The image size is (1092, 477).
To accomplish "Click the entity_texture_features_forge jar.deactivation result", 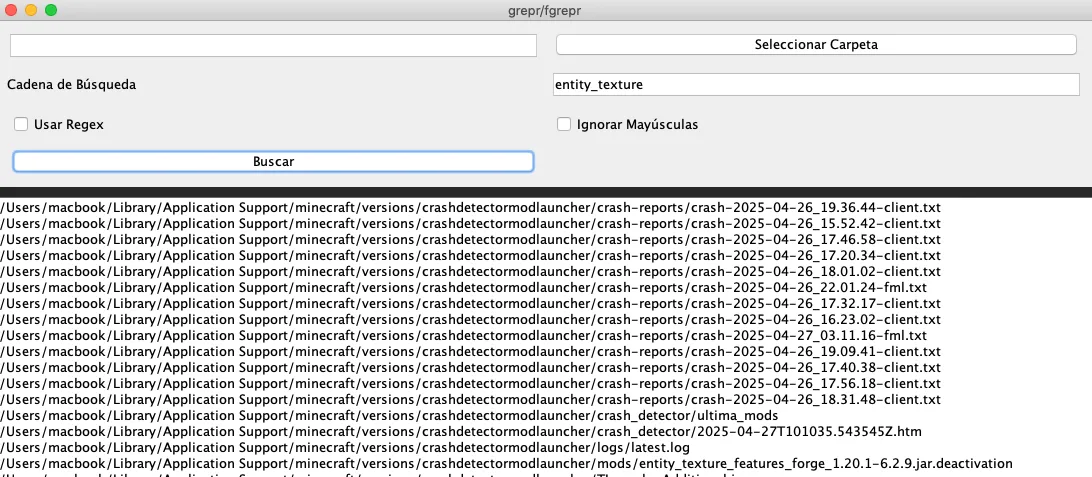I will (506, 463).
